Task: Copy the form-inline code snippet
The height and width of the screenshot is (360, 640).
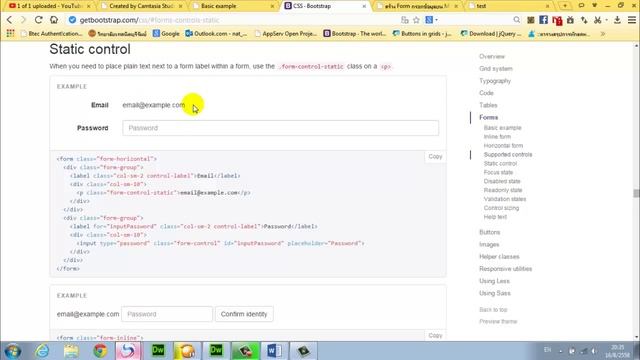Action: (435, 335)
